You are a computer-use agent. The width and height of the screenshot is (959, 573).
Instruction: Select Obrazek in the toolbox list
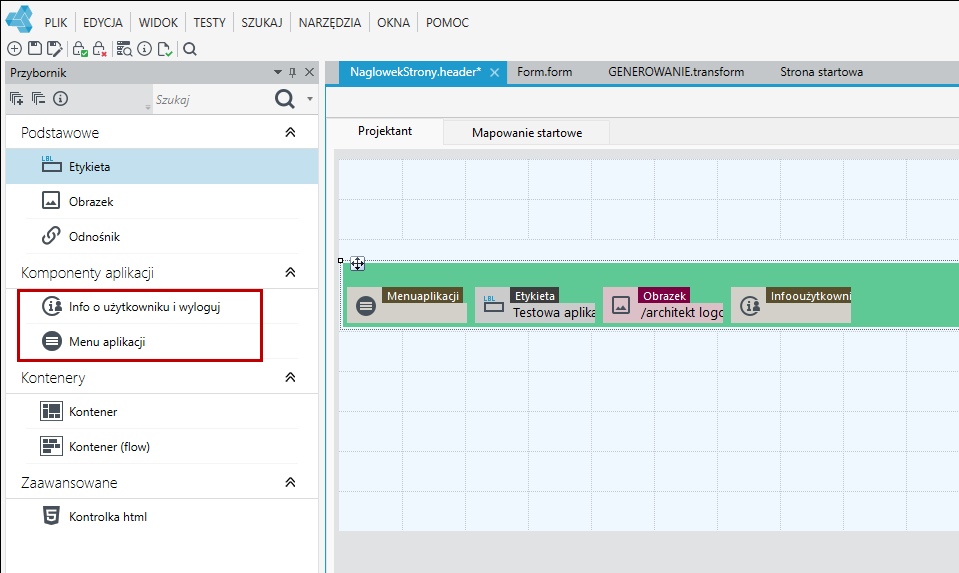pyautogui.click(x=162, y=201)
